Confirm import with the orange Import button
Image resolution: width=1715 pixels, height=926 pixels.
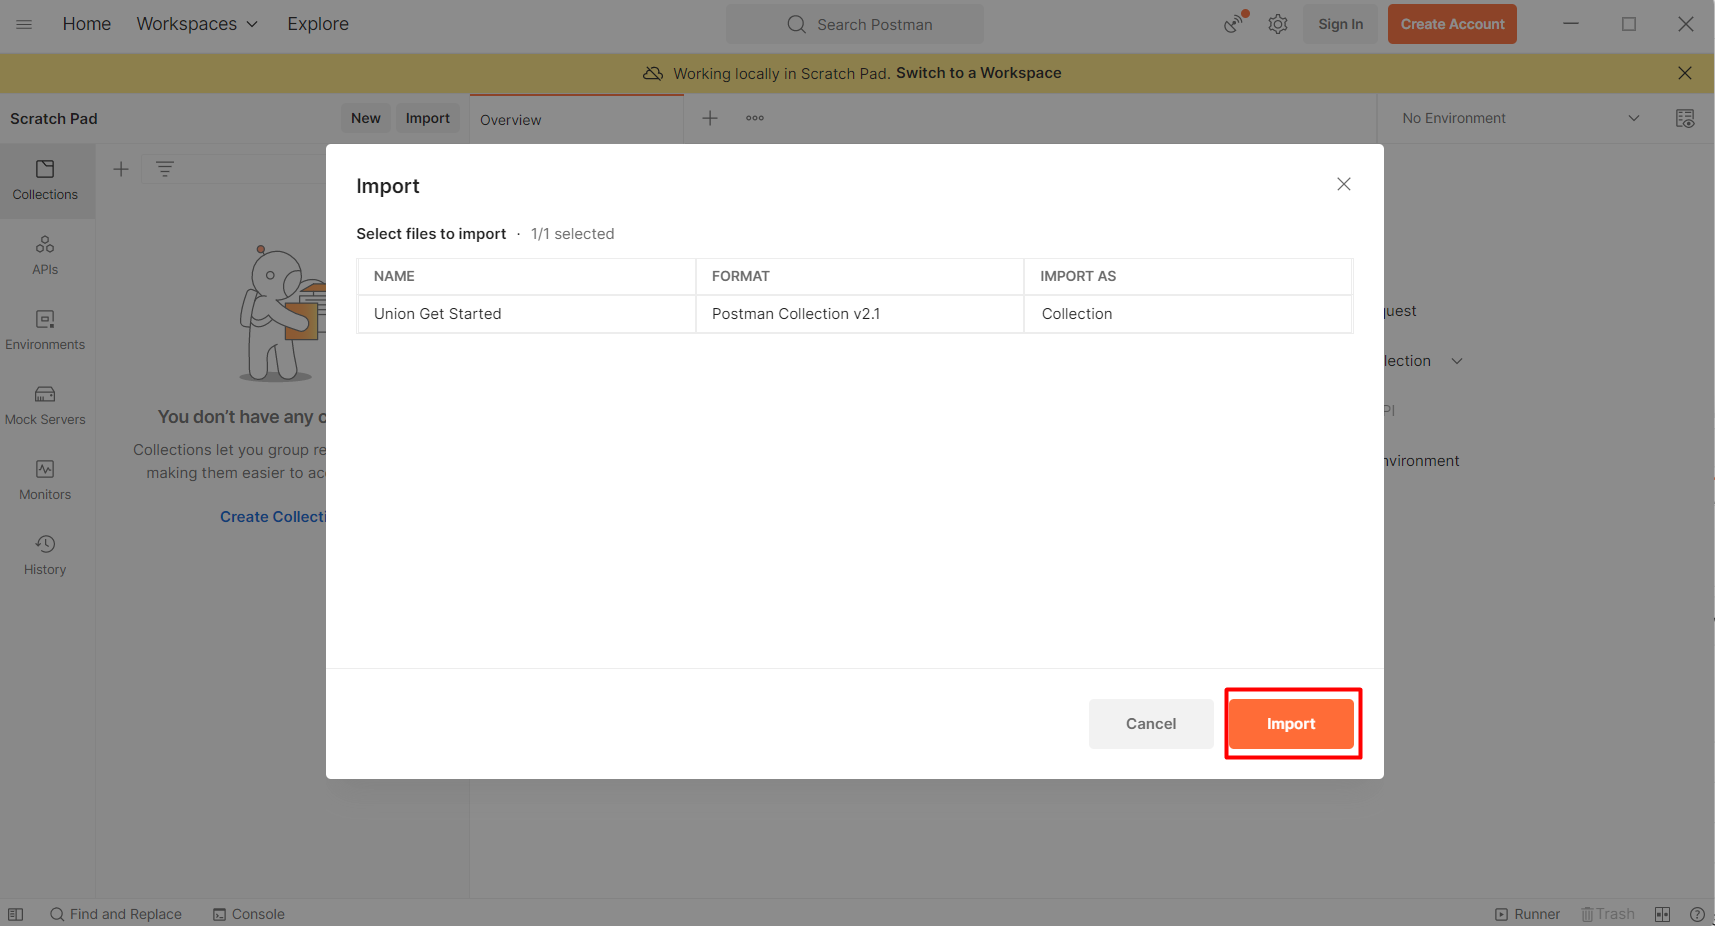1291,724
